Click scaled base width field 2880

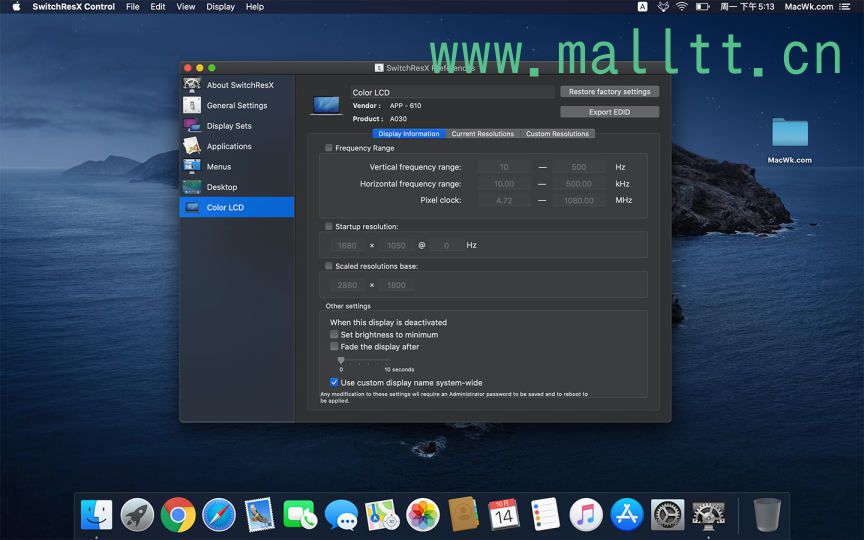click(347, 285)
